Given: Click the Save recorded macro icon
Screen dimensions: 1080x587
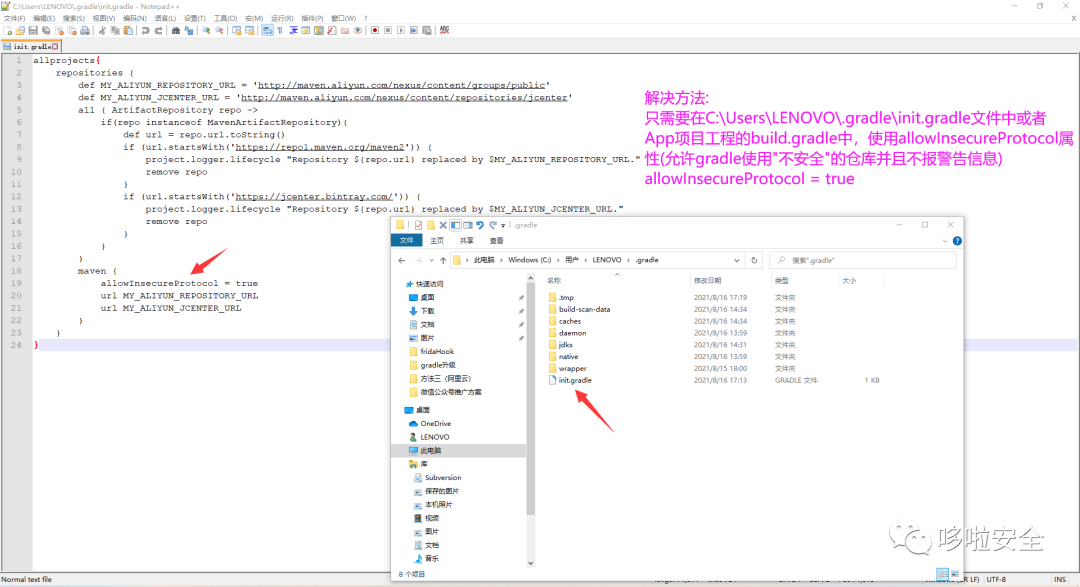Looking at the screenshot, I should tap(427, 30).
